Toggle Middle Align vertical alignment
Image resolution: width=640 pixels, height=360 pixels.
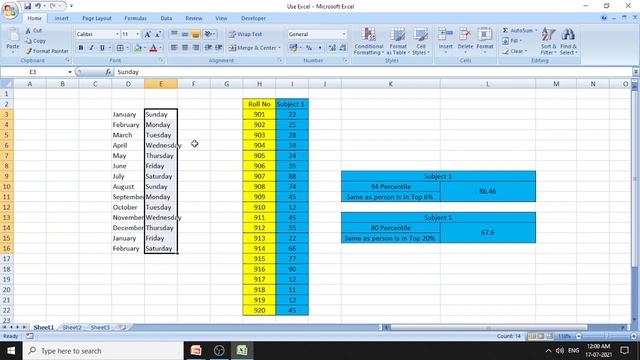pos(185,34)
